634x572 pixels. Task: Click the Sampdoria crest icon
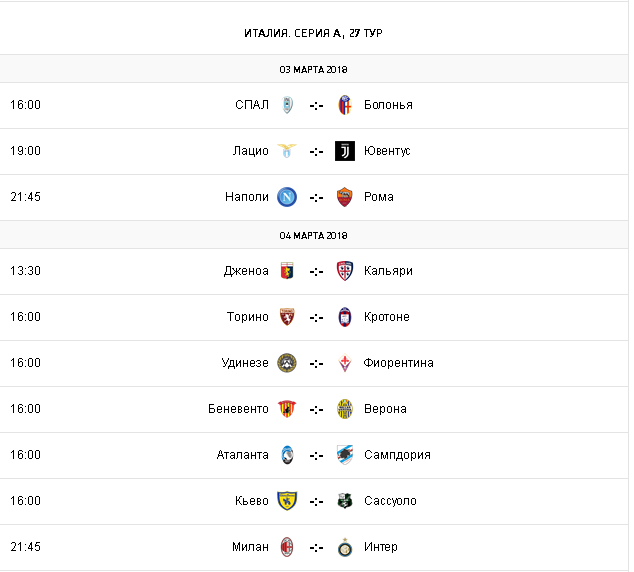click(x=345, y=455)
